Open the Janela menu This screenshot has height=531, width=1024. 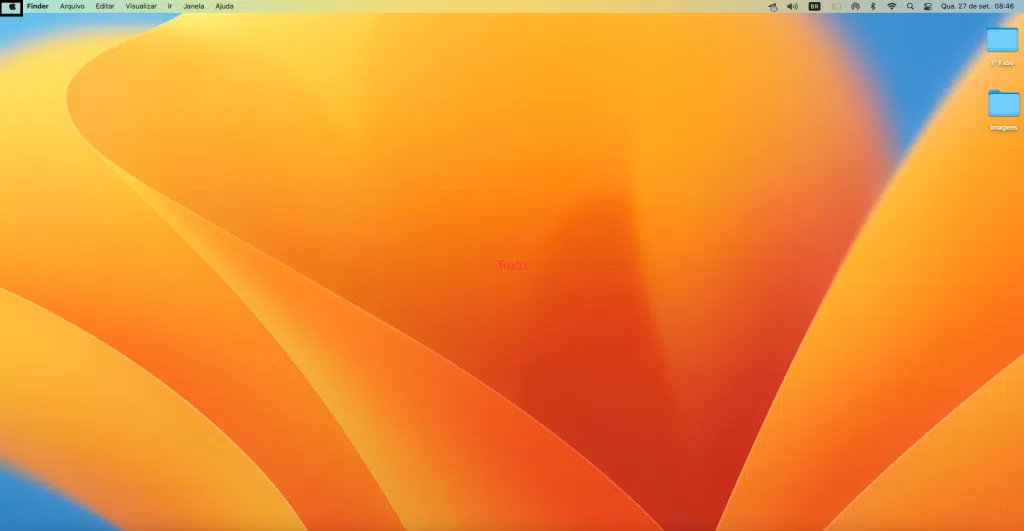(x=193, y=7)
